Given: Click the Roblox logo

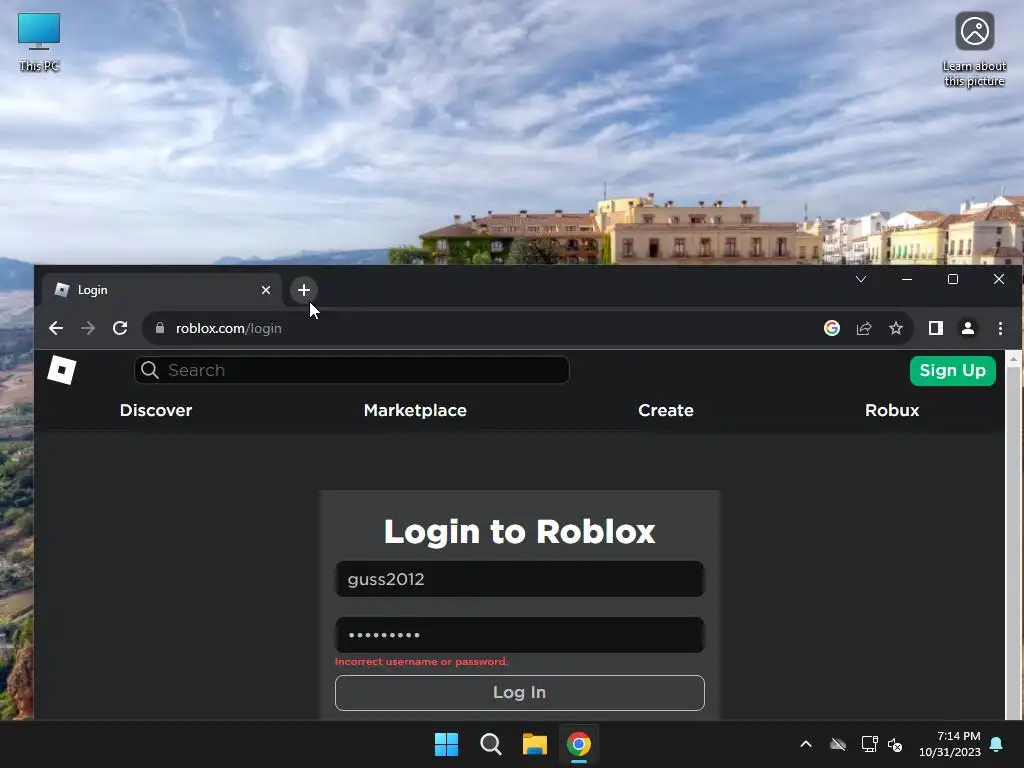Looking at the screenshot, I should pyautogui.click(x=62, y=370).
